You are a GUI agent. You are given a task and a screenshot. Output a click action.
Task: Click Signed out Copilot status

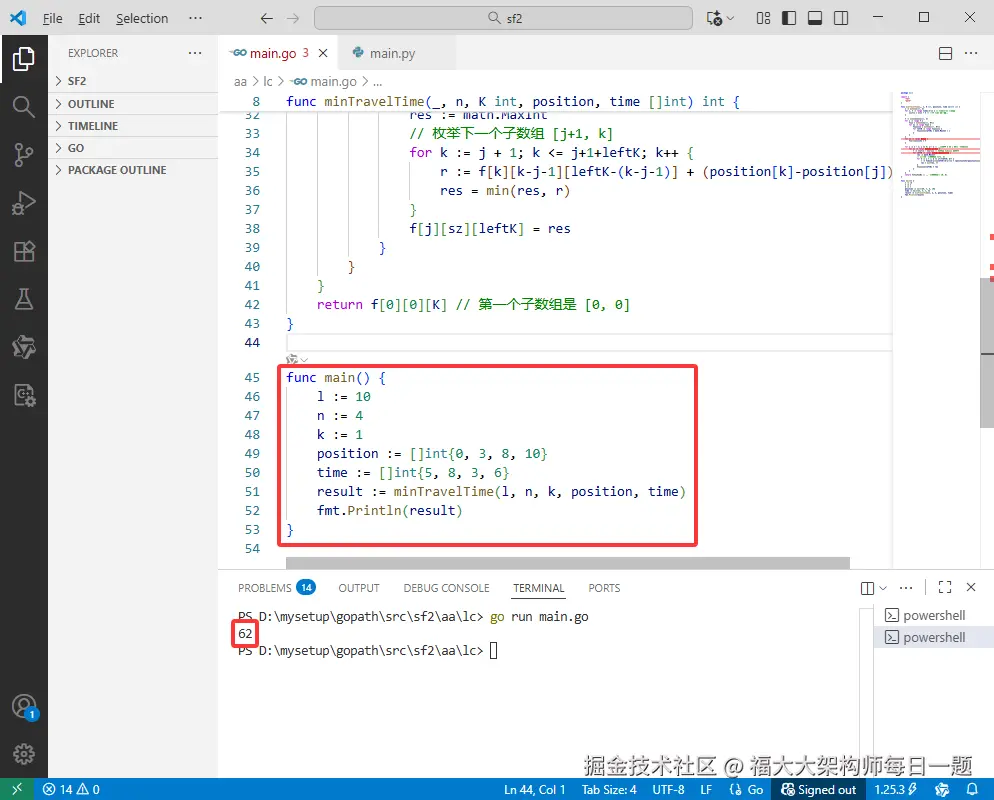coord(818,789)
